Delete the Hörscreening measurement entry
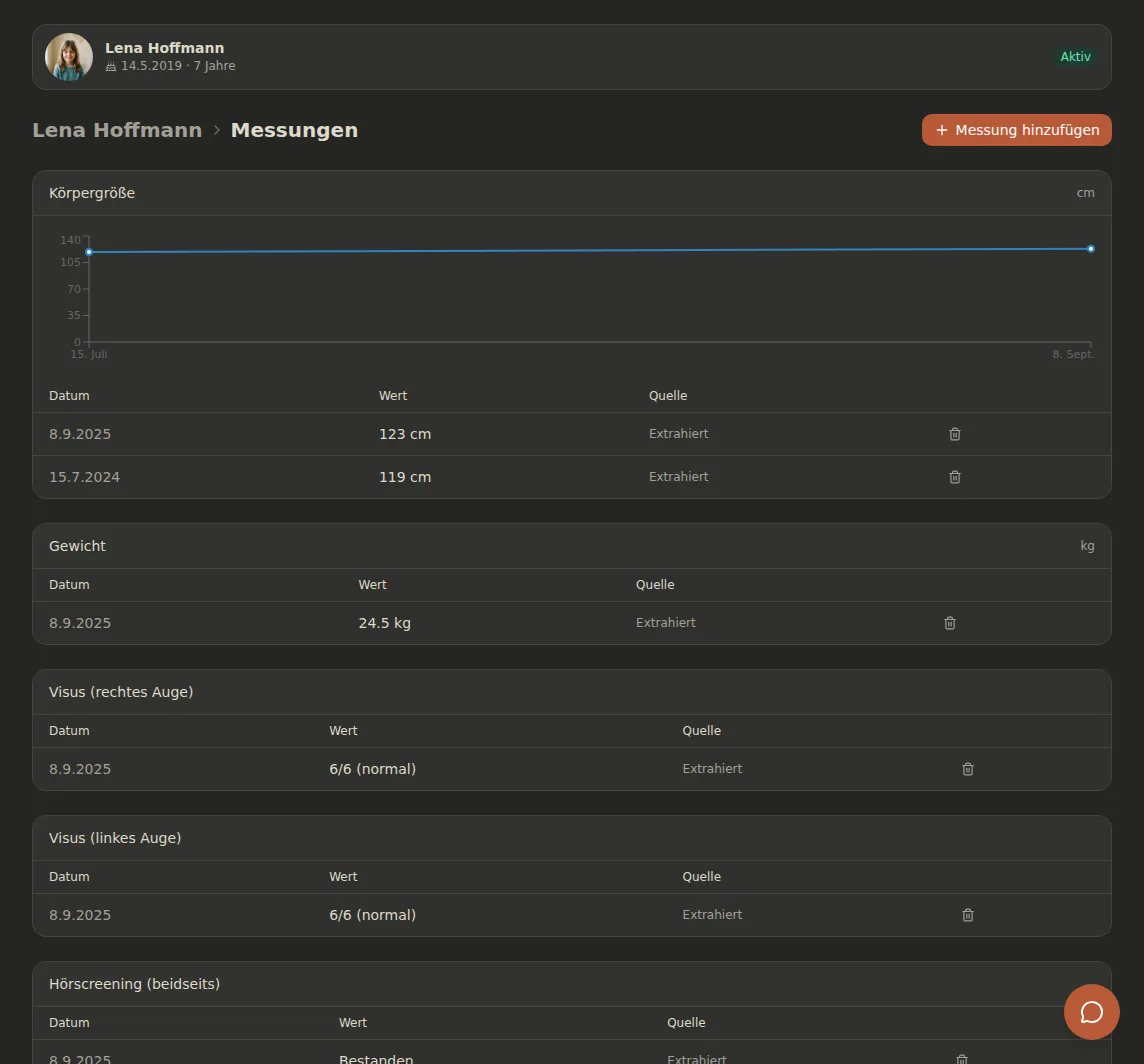 (962, 1059)
